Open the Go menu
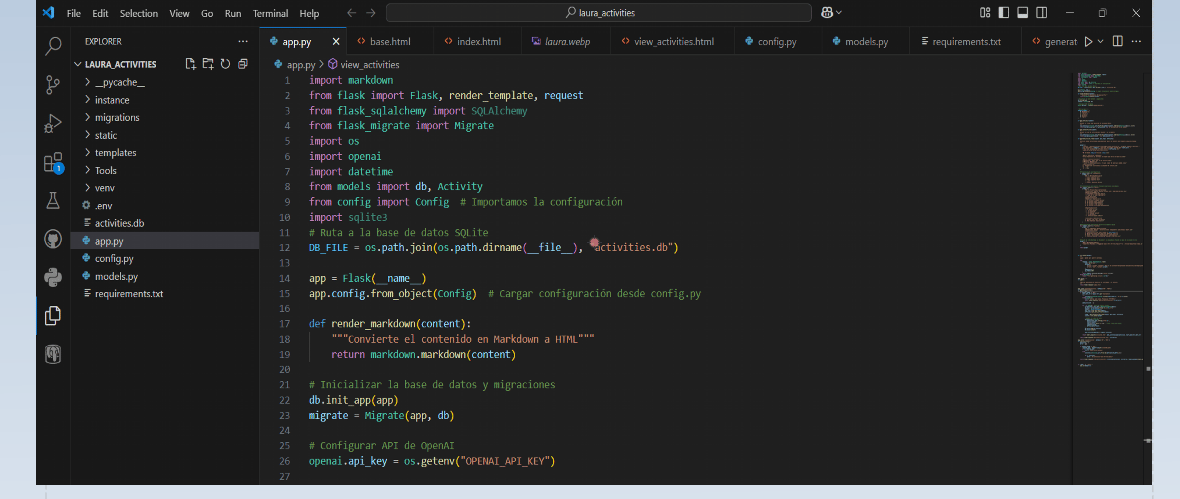 207,14
